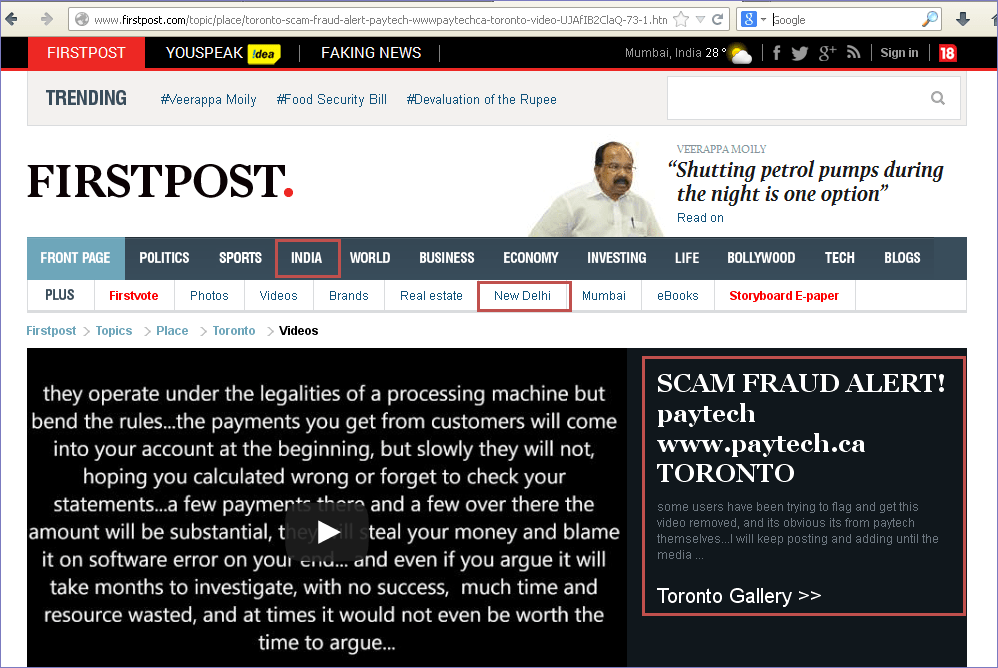Select BUSINESS navigation item
Viewport: 998px width, 668px height.
[x=447, y=258]
